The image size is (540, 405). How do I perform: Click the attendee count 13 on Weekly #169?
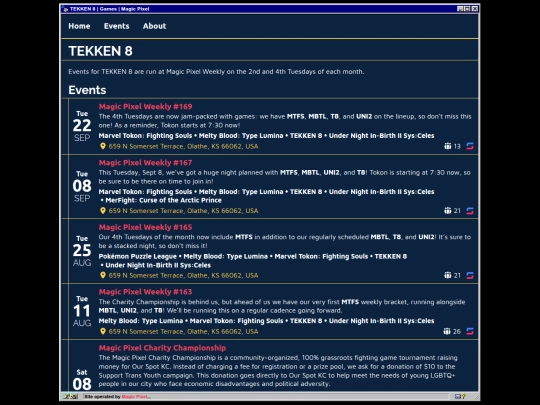pos(457,146)
